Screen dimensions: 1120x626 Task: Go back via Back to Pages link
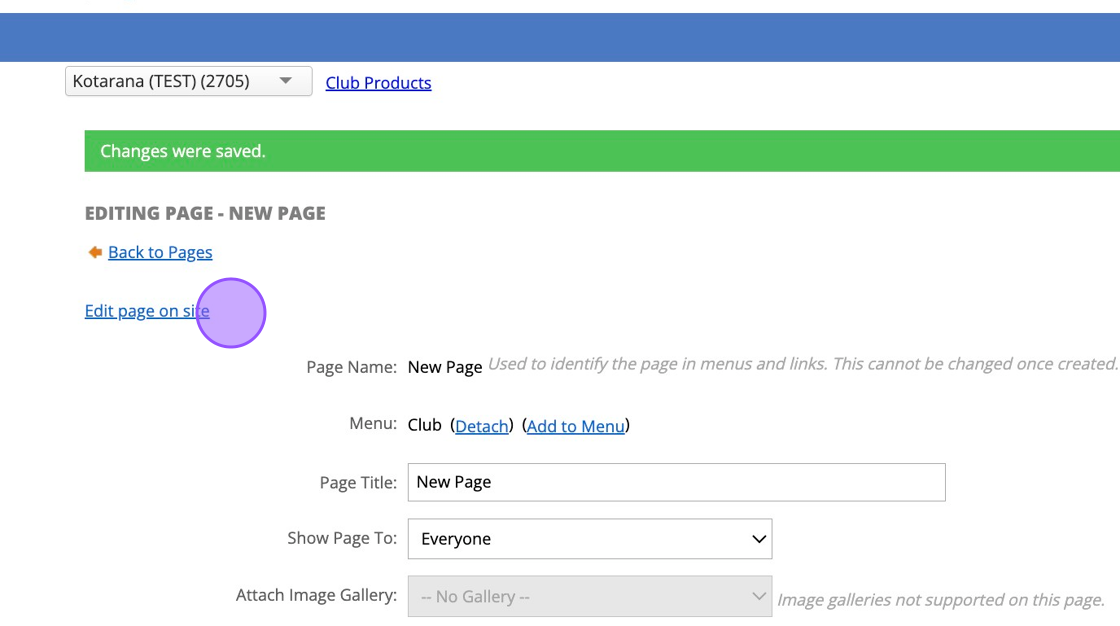(x=160, y=252)
